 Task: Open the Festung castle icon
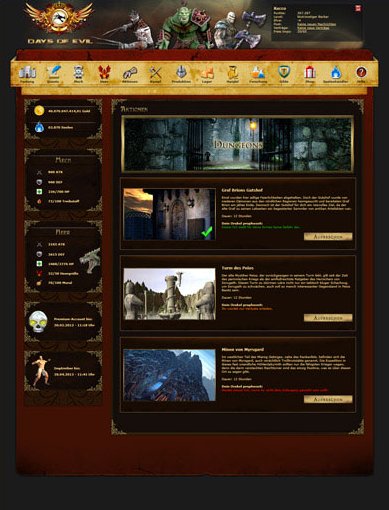pos(27,73)
